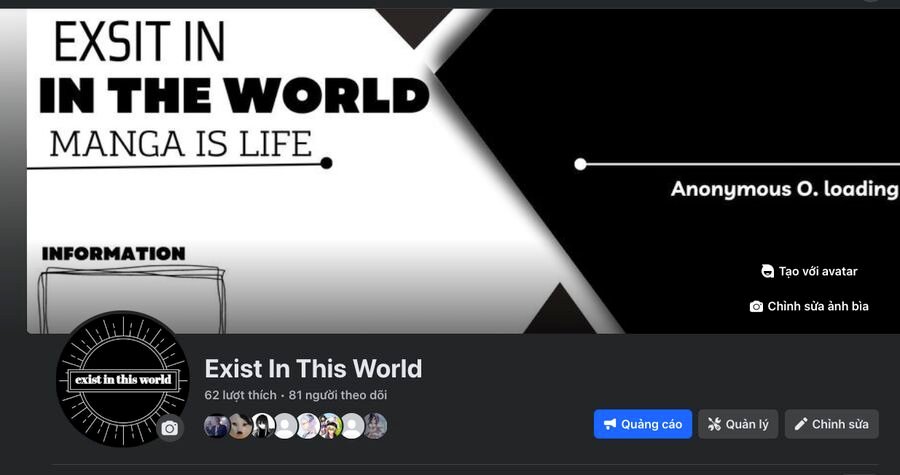Click the seventh follower avatar, default silhouette
The height and width of the screenshot is (475, 900).
(352, 426)
